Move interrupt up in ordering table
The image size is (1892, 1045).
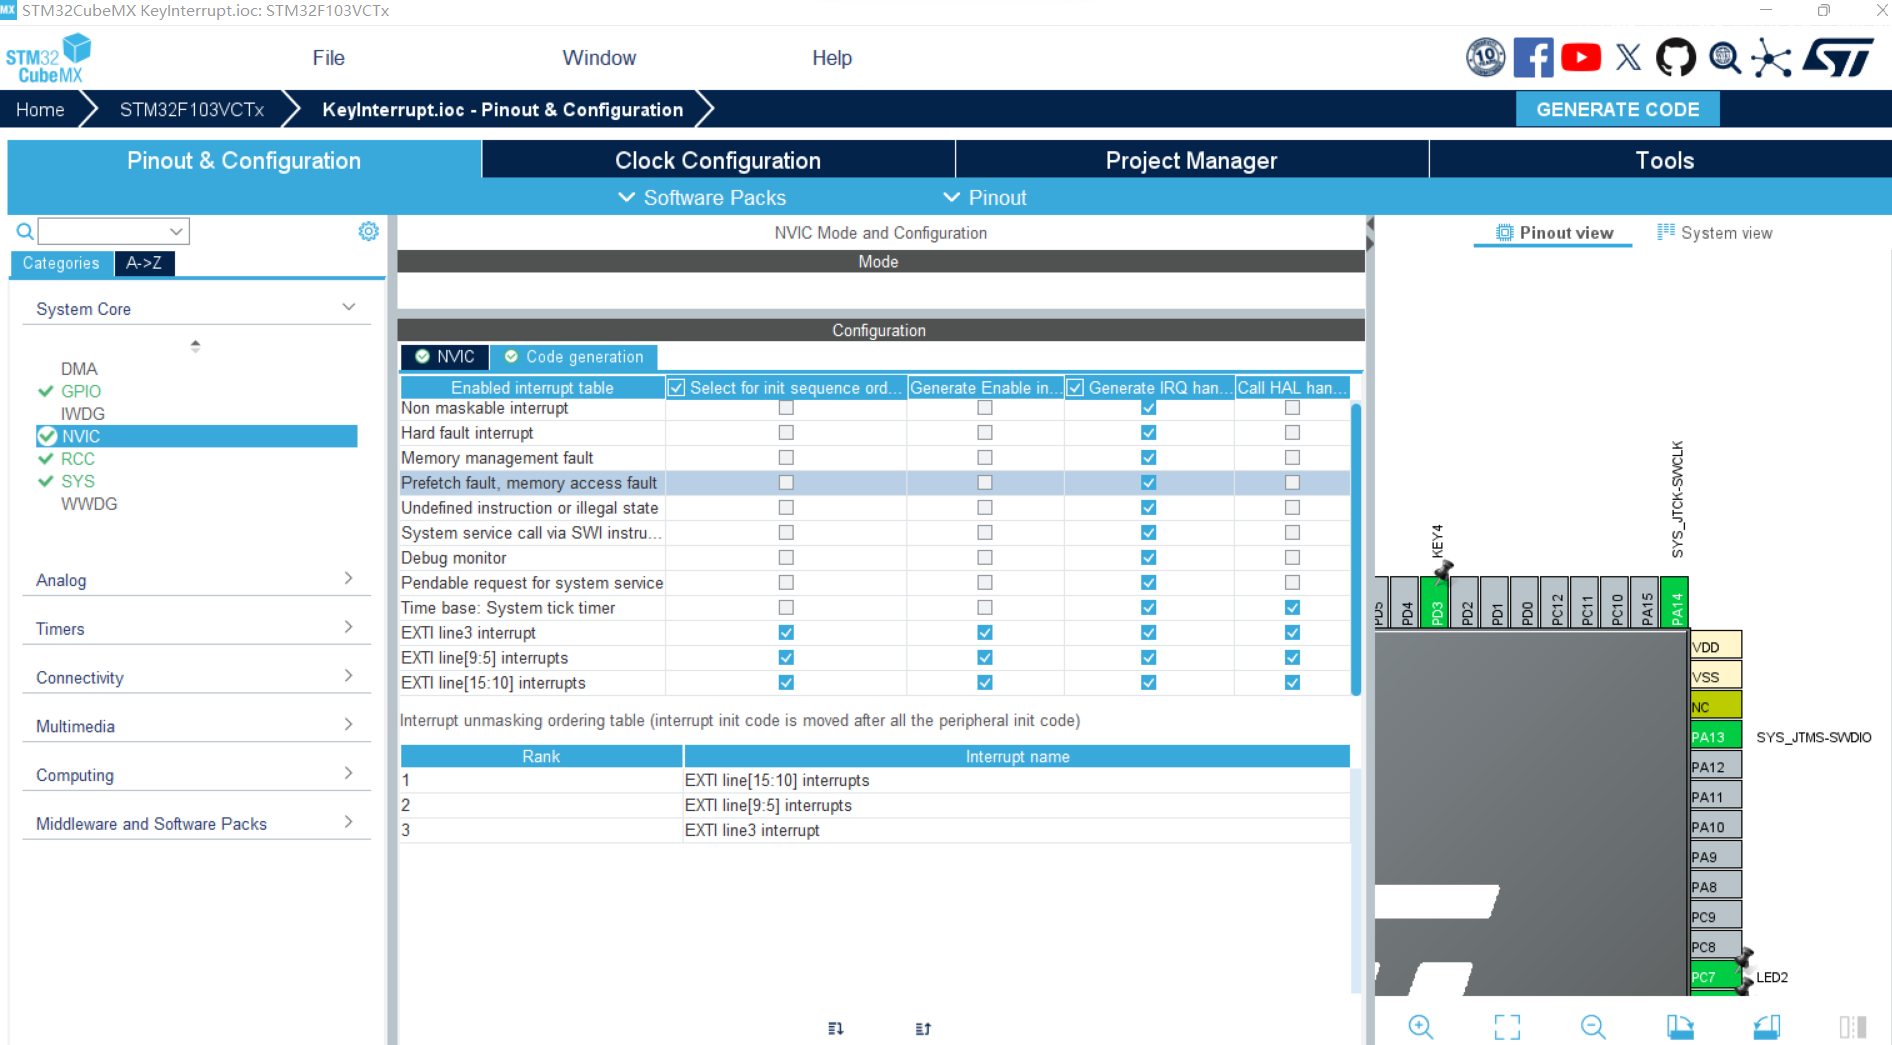(x=921, y=1028)
